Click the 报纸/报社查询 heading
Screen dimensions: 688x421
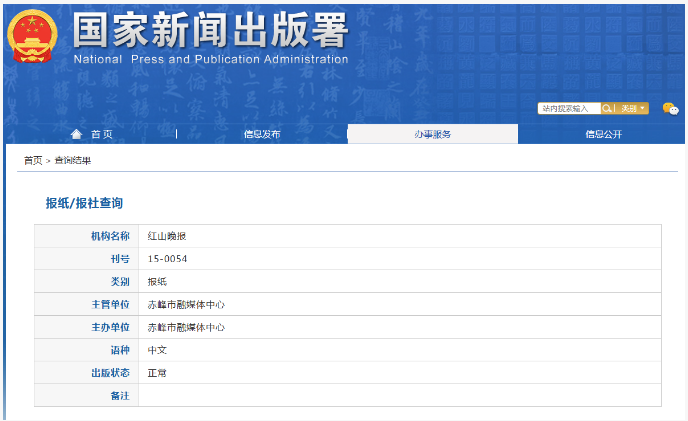coord(84,203)
